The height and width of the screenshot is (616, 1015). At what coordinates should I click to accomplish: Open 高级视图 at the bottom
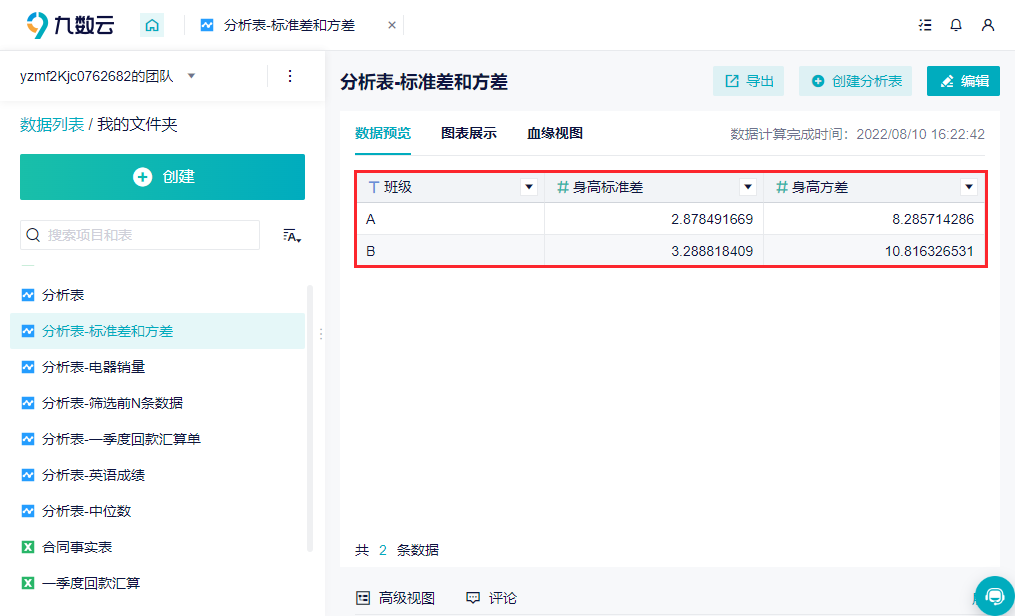tap(396, 598)
